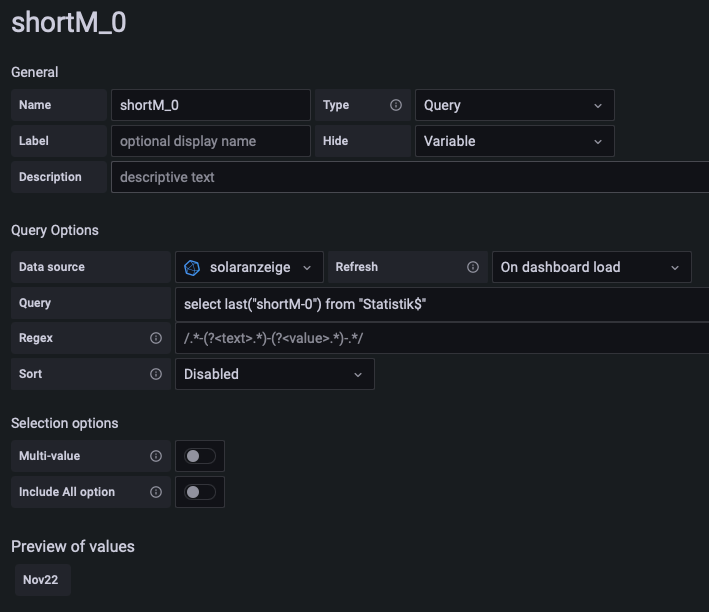Expand the solaranzeige data source picker
The height and width of the screenshot is (612, 709).
(x=250, y=267)
